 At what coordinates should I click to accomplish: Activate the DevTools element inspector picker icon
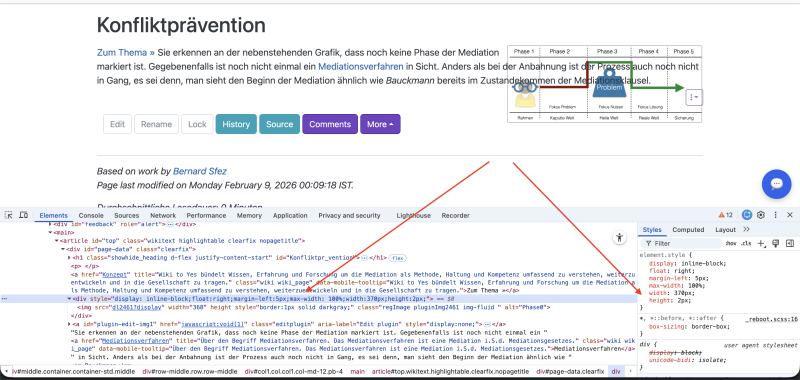pos(9,215)
